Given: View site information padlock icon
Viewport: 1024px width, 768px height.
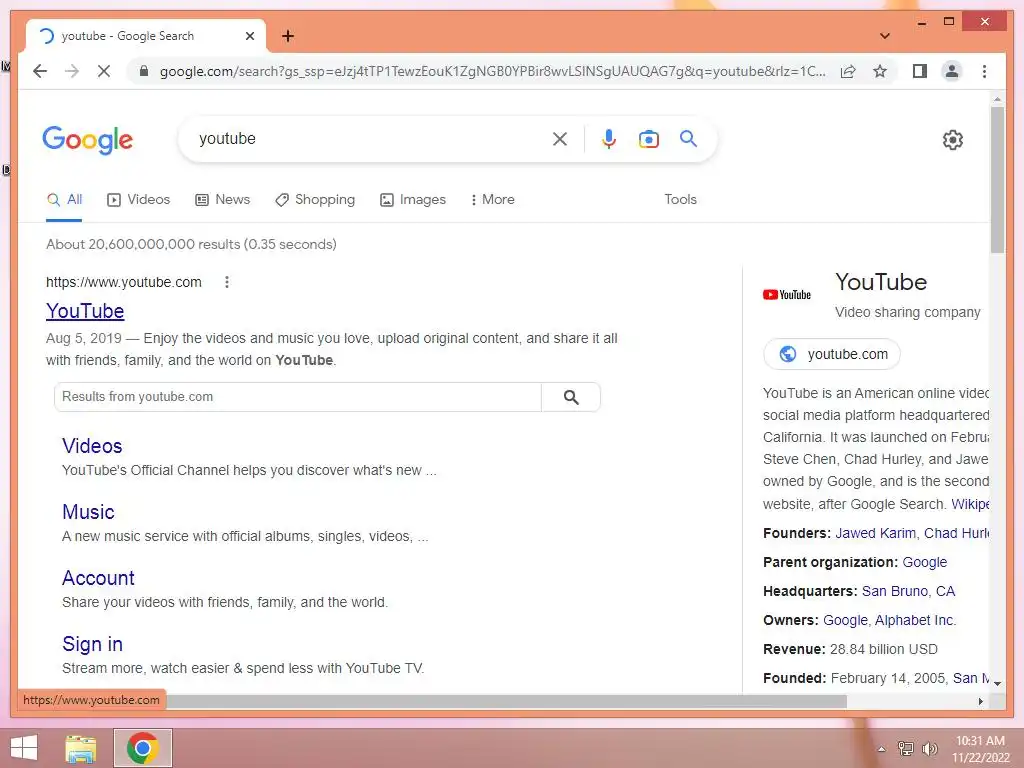Looking at the screenshot, I should point(144,71).
